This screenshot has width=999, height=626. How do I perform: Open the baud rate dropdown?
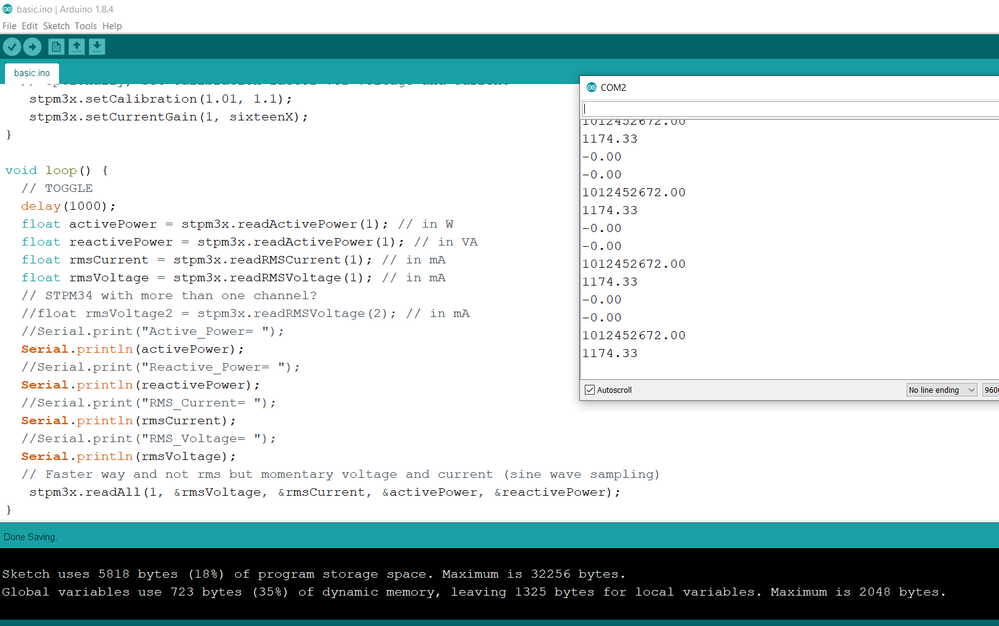[991, 390]
